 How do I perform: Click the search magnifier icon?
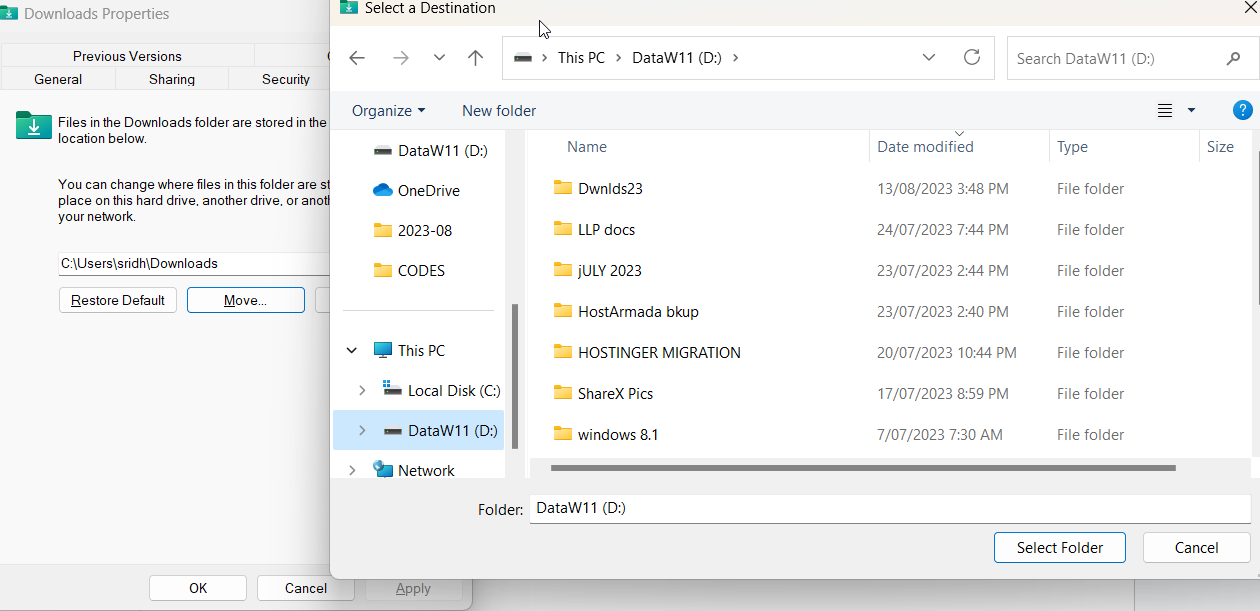click(1233, 59)
